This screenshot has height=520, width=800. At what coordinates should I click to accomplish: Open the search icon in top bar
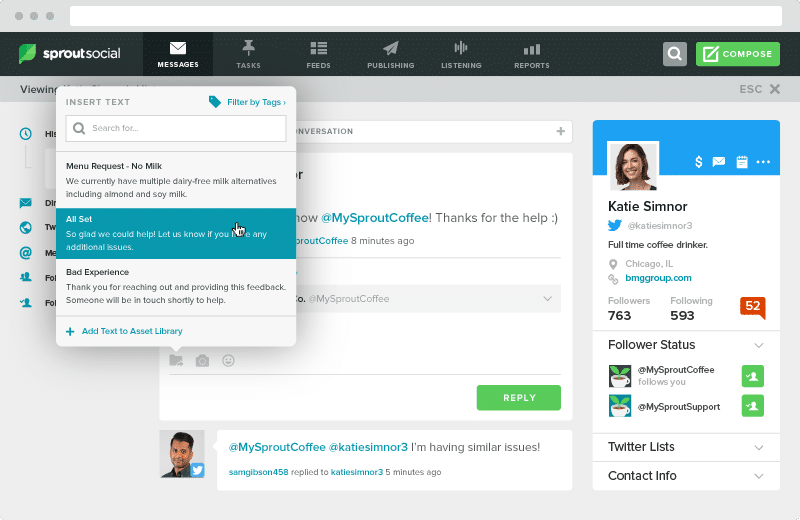pos(675,54)
